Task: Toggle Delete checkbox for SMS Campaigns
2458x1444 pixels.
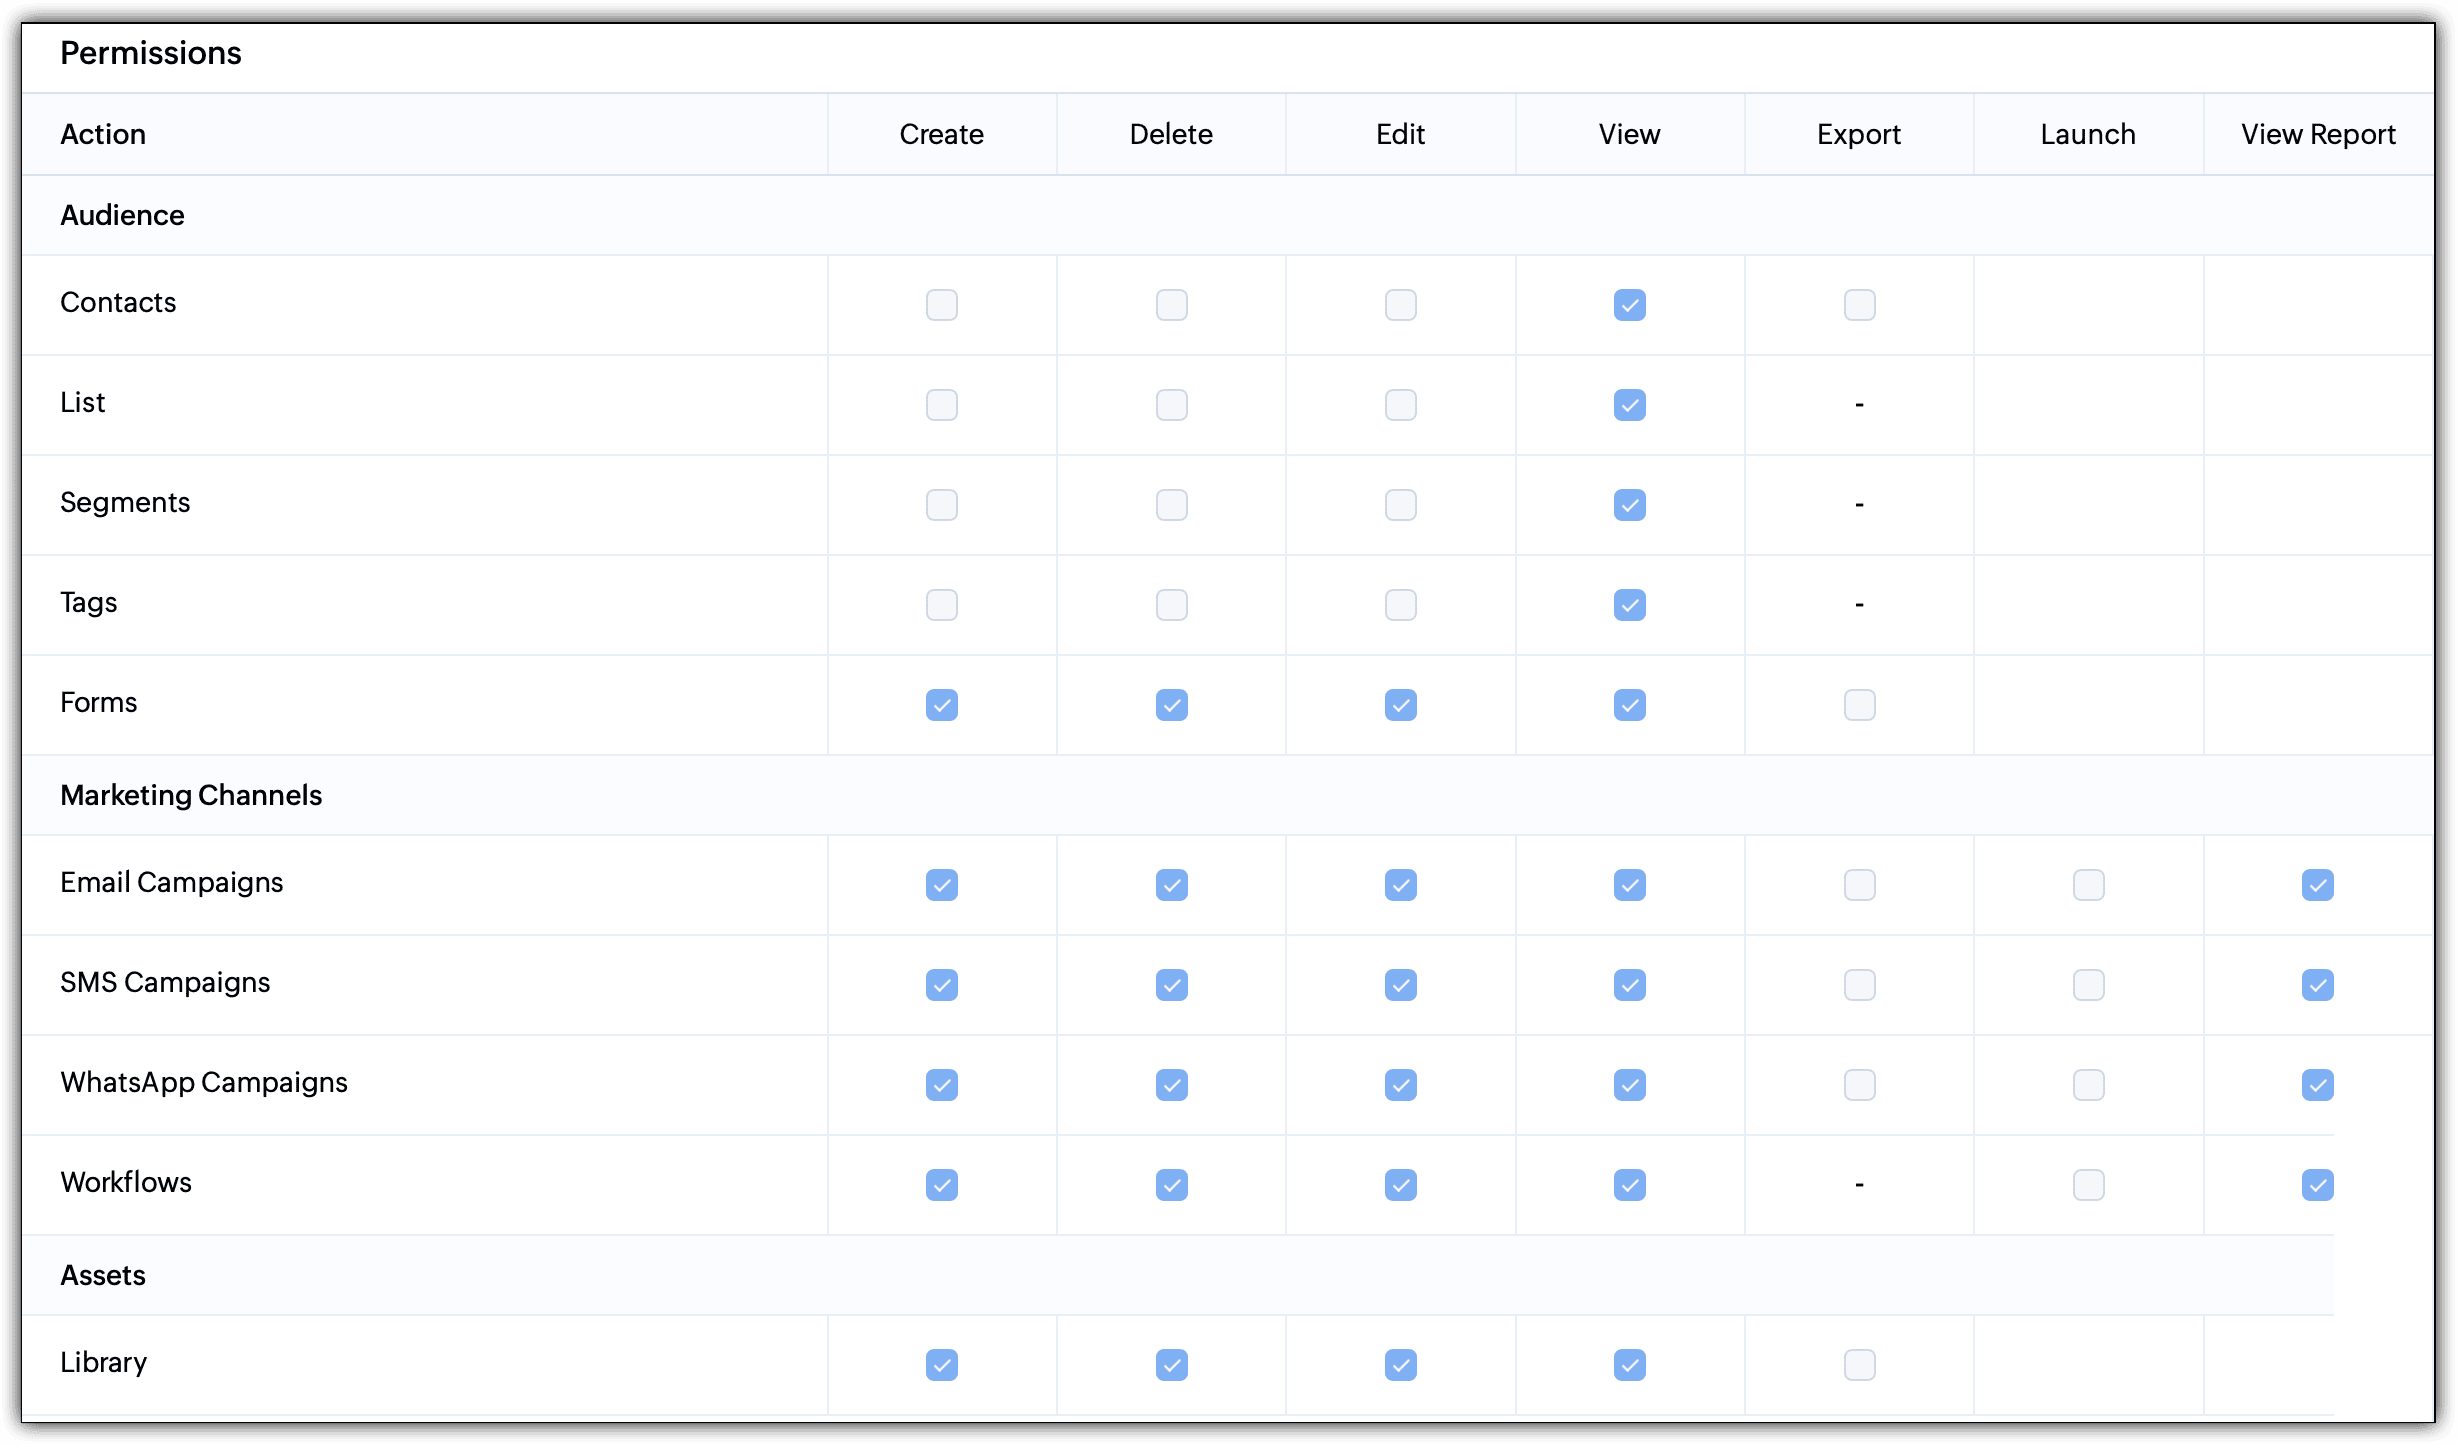Action: pyautogui.click(x=1171, y=985)
